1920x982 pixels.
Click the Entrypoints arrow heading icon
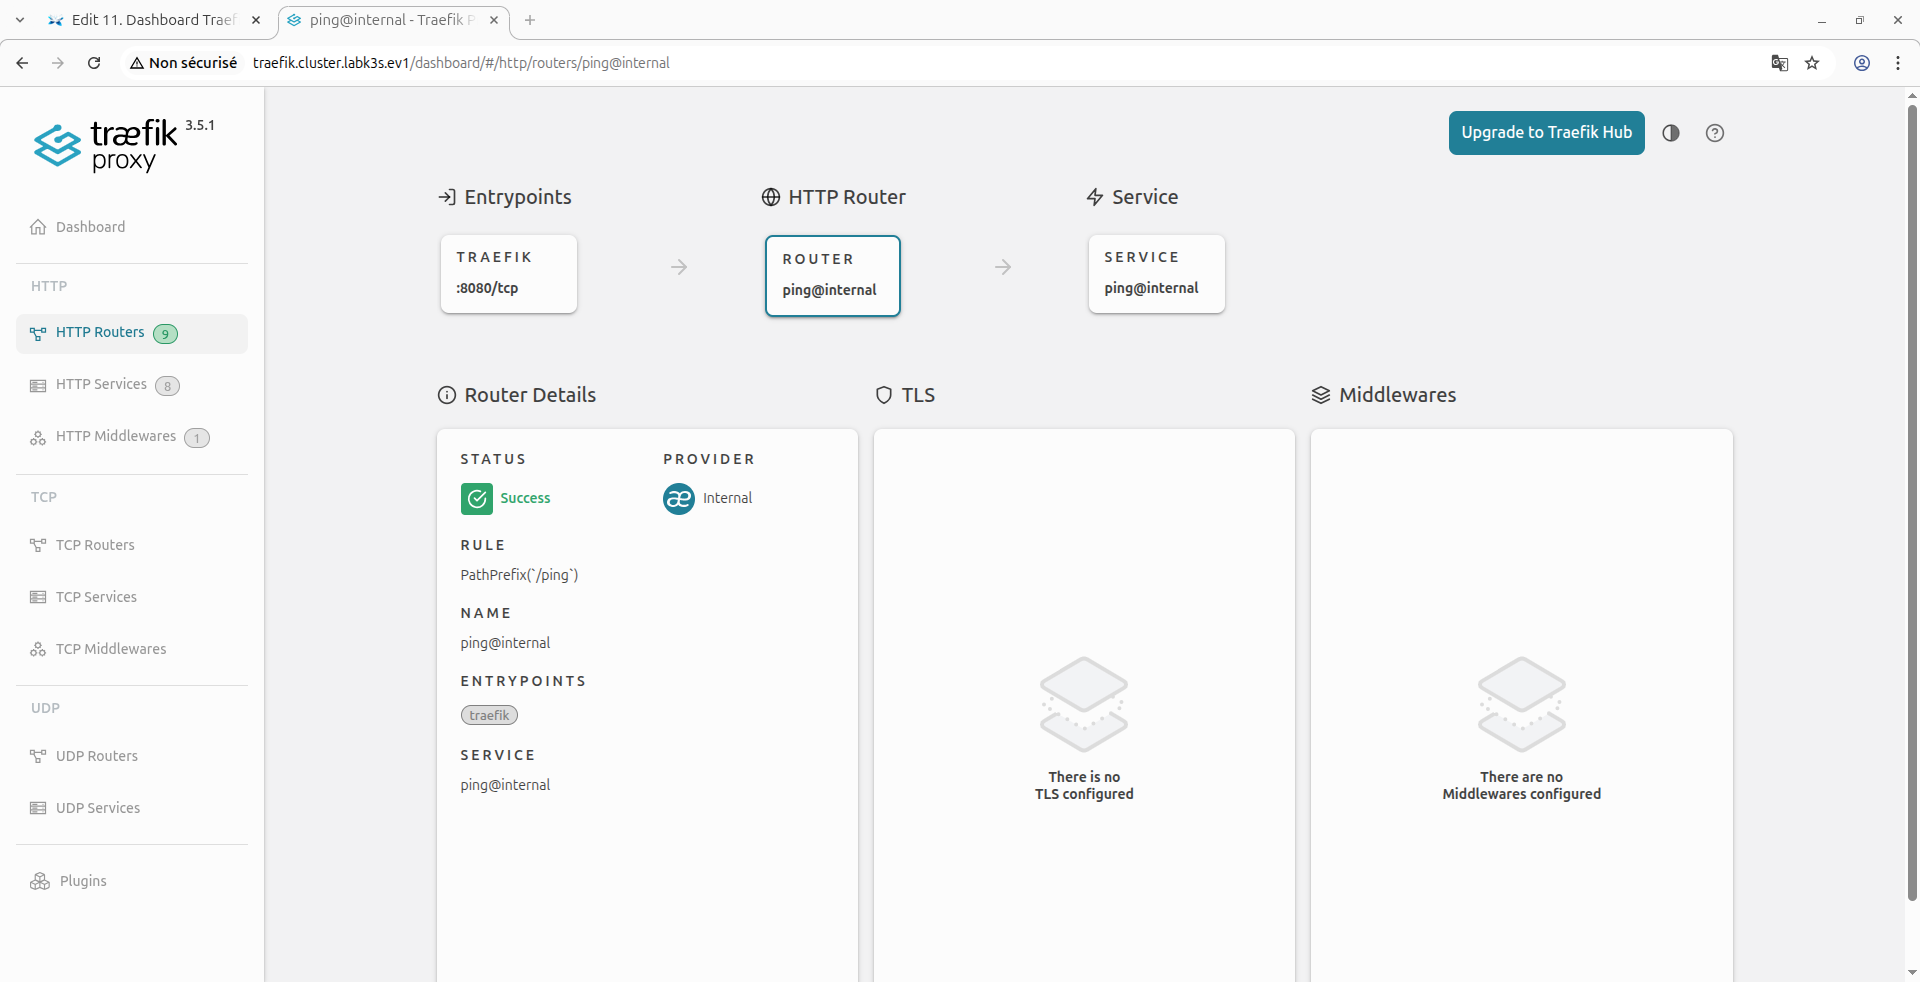pos(447,197)
